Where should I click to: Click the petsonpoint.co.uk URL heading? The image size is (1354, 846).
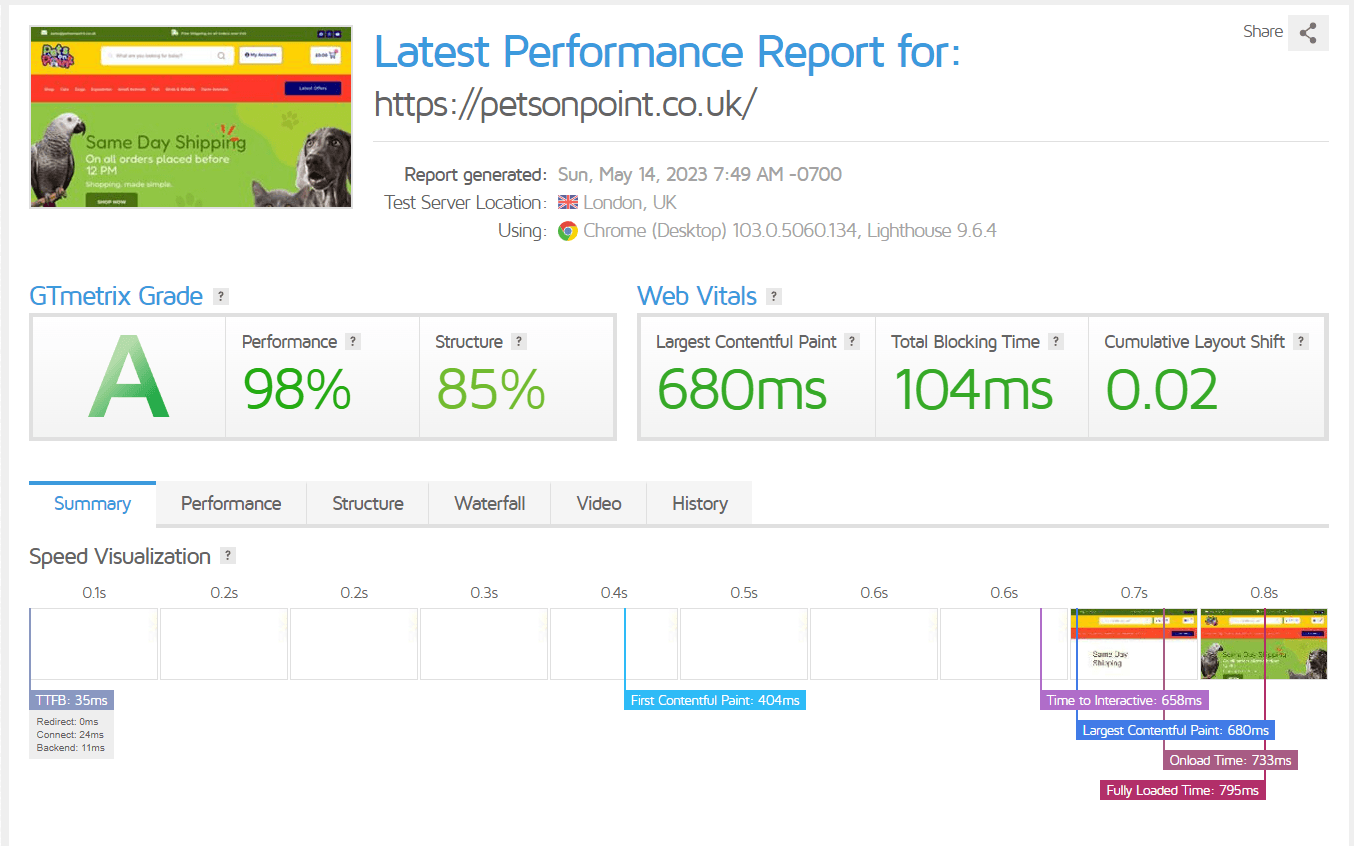566,103
